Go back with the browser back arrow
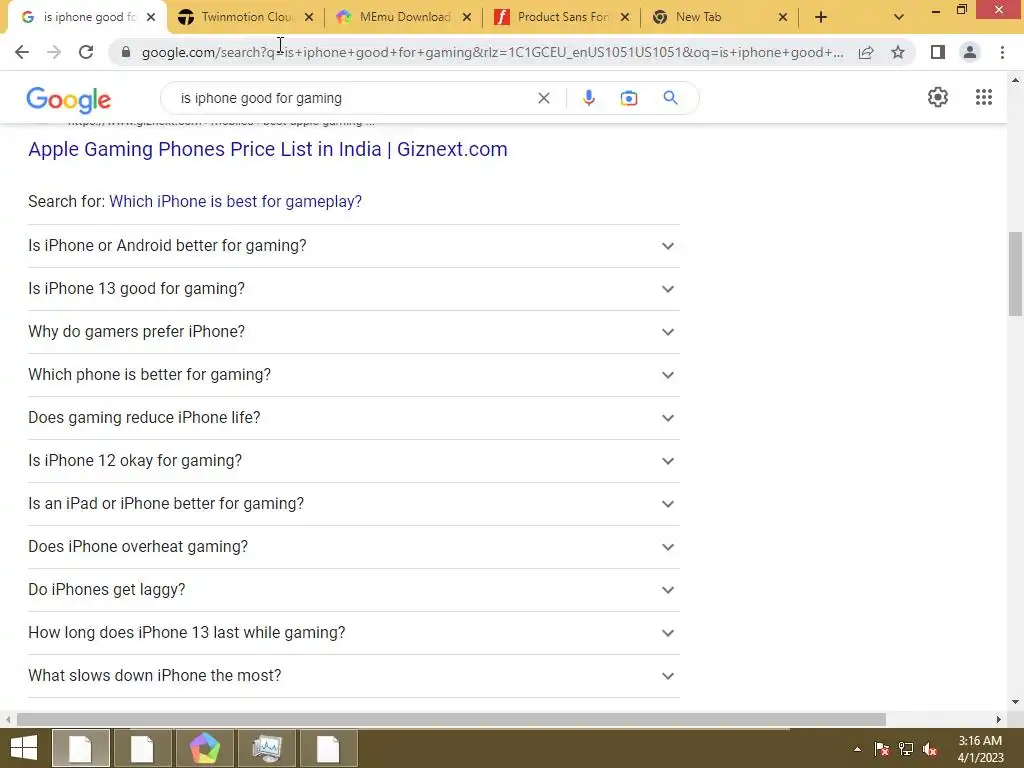 [22, 52]
